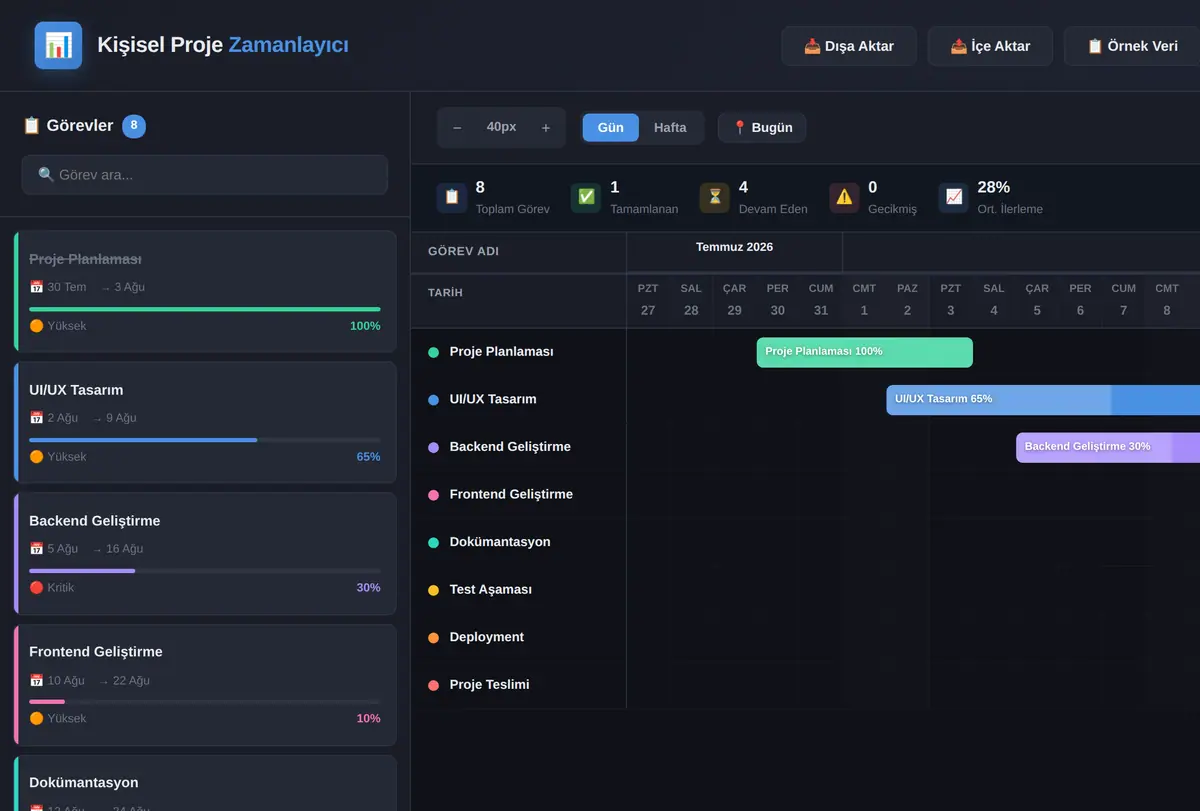Select the Proje Planlaması 100% Gantt bar
Viewport: 1200px width, 811px height.
coord(865,352)
